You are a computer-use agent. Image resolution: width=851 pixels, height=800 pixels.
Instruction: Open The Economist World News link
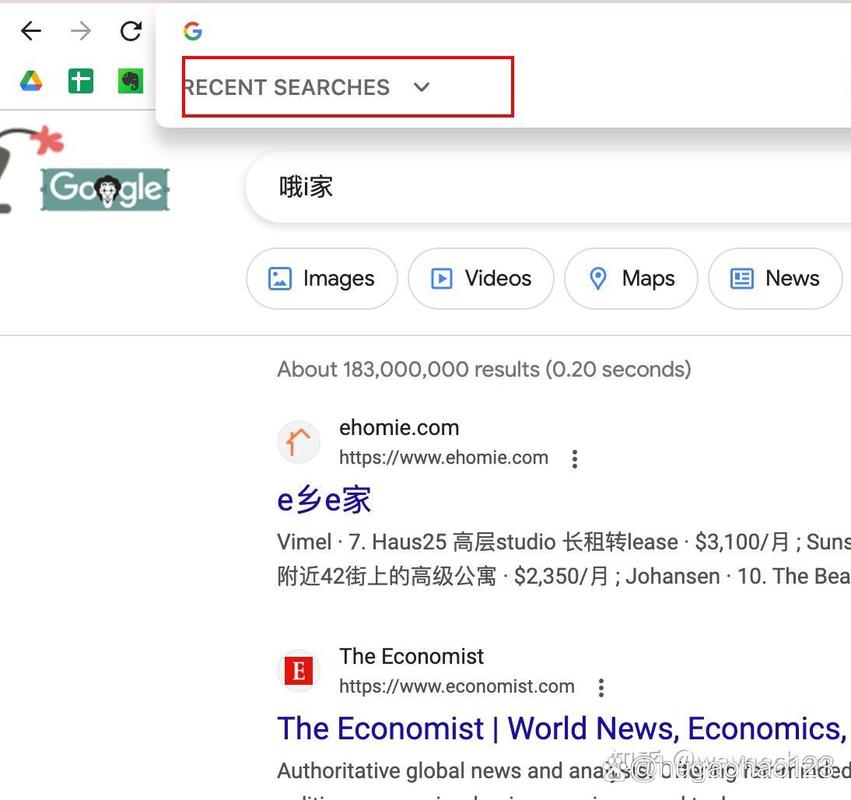tap(562, 728)
